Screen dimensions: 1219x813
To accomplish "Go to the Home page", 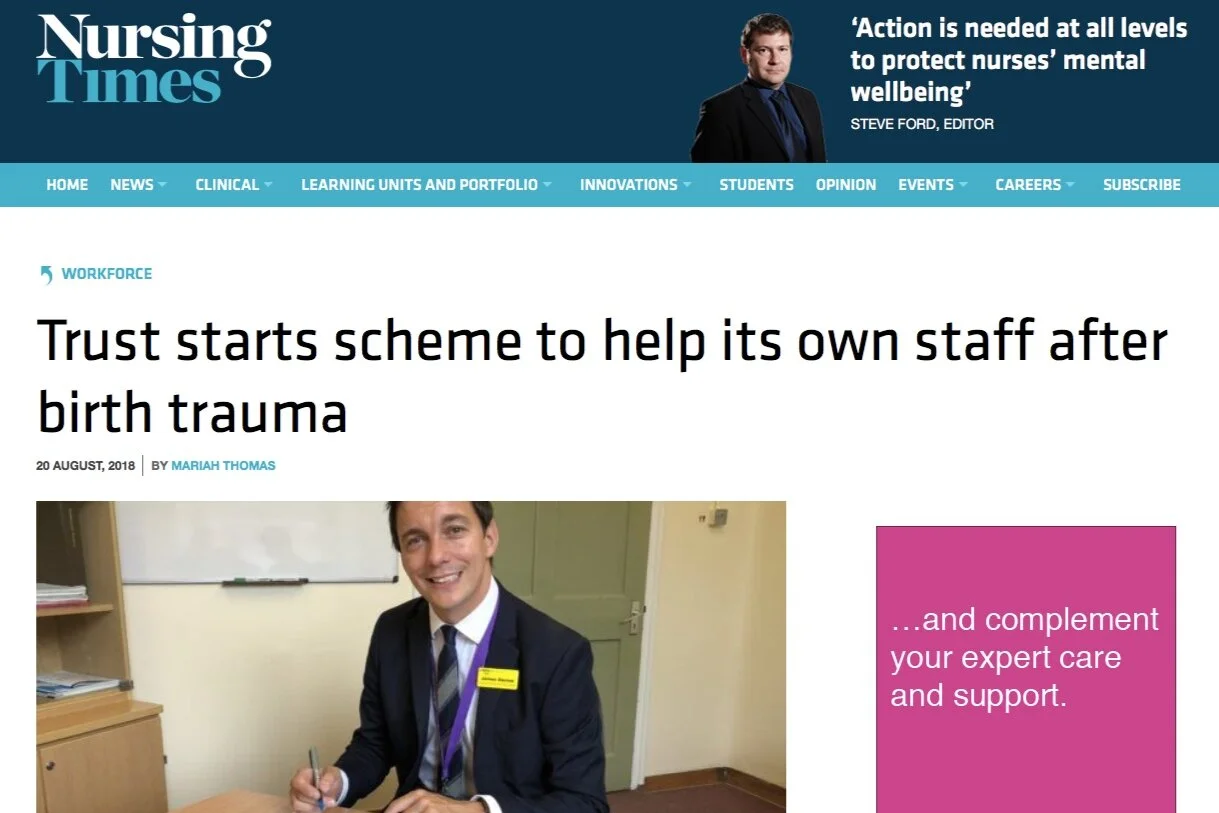I will click(x=67, y=185).
